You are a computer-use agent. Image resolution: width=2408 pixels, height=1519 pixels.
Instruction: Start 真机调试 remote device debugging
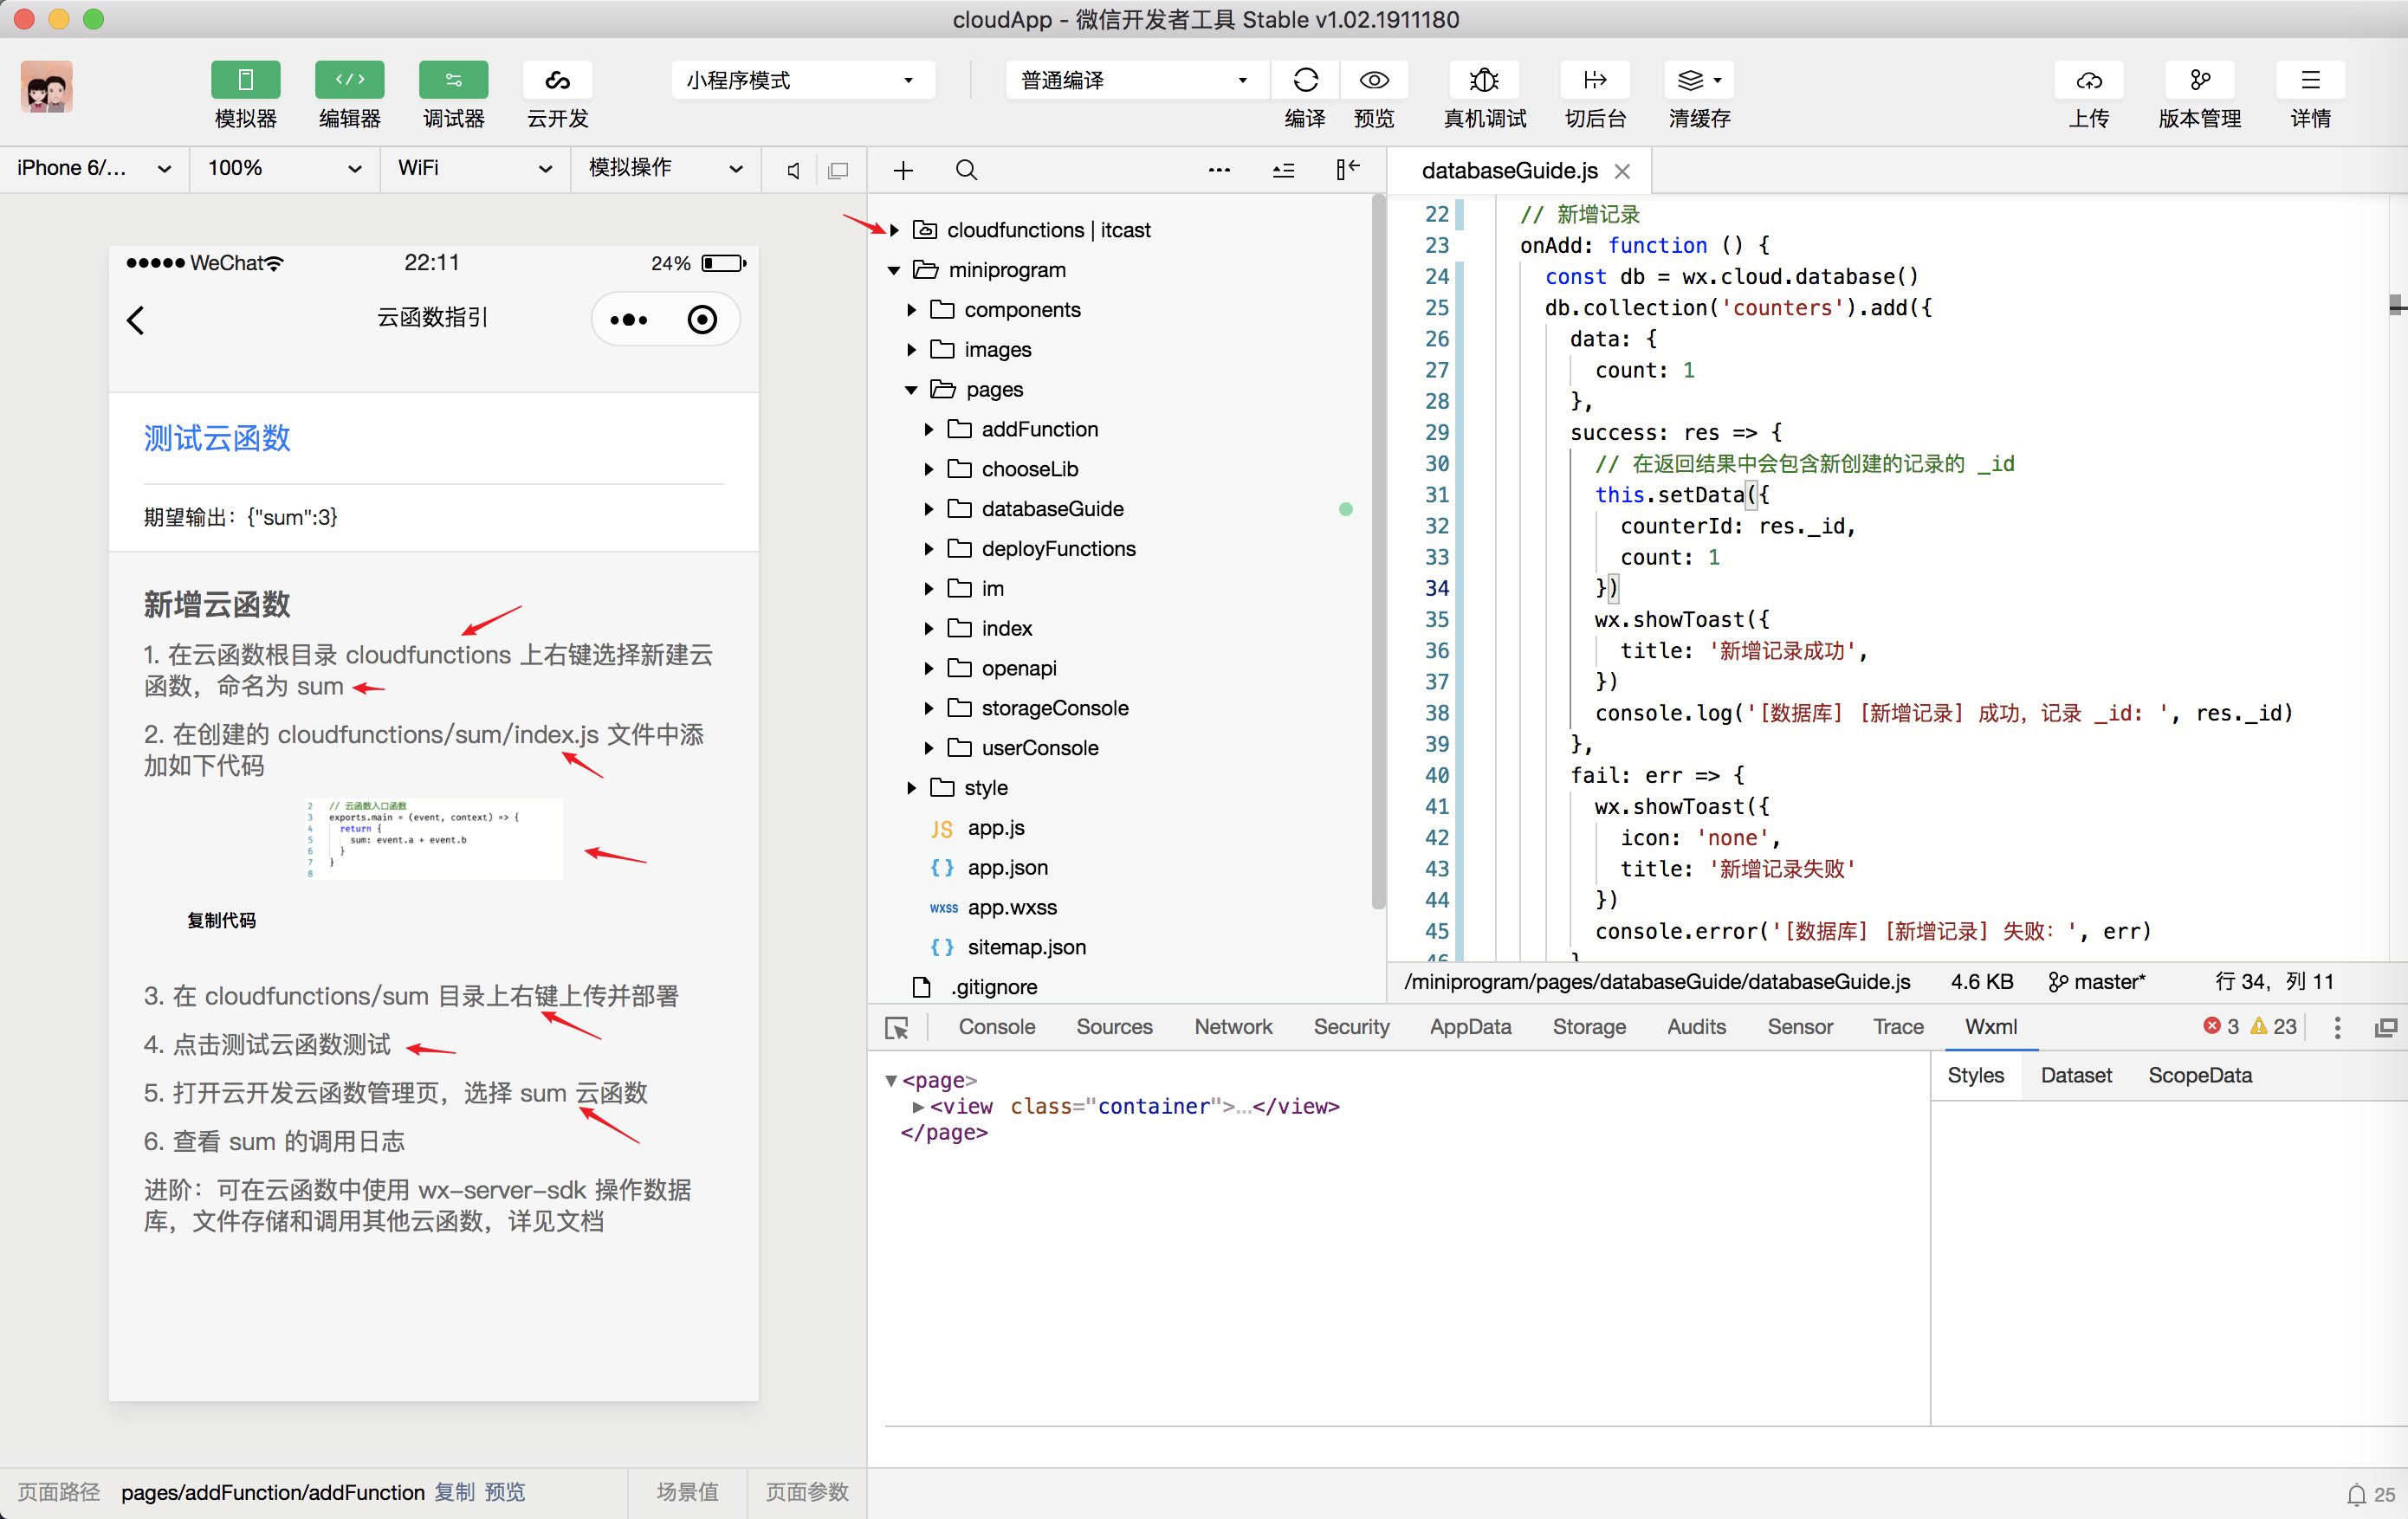coord(1484,80)
